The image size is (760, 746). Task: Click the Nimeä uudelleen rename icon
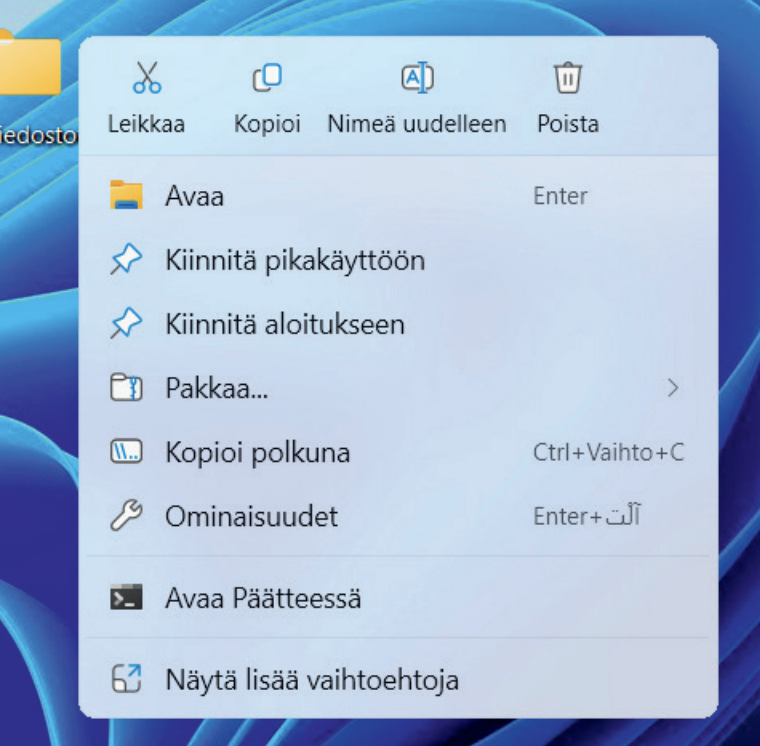(417, 78)
